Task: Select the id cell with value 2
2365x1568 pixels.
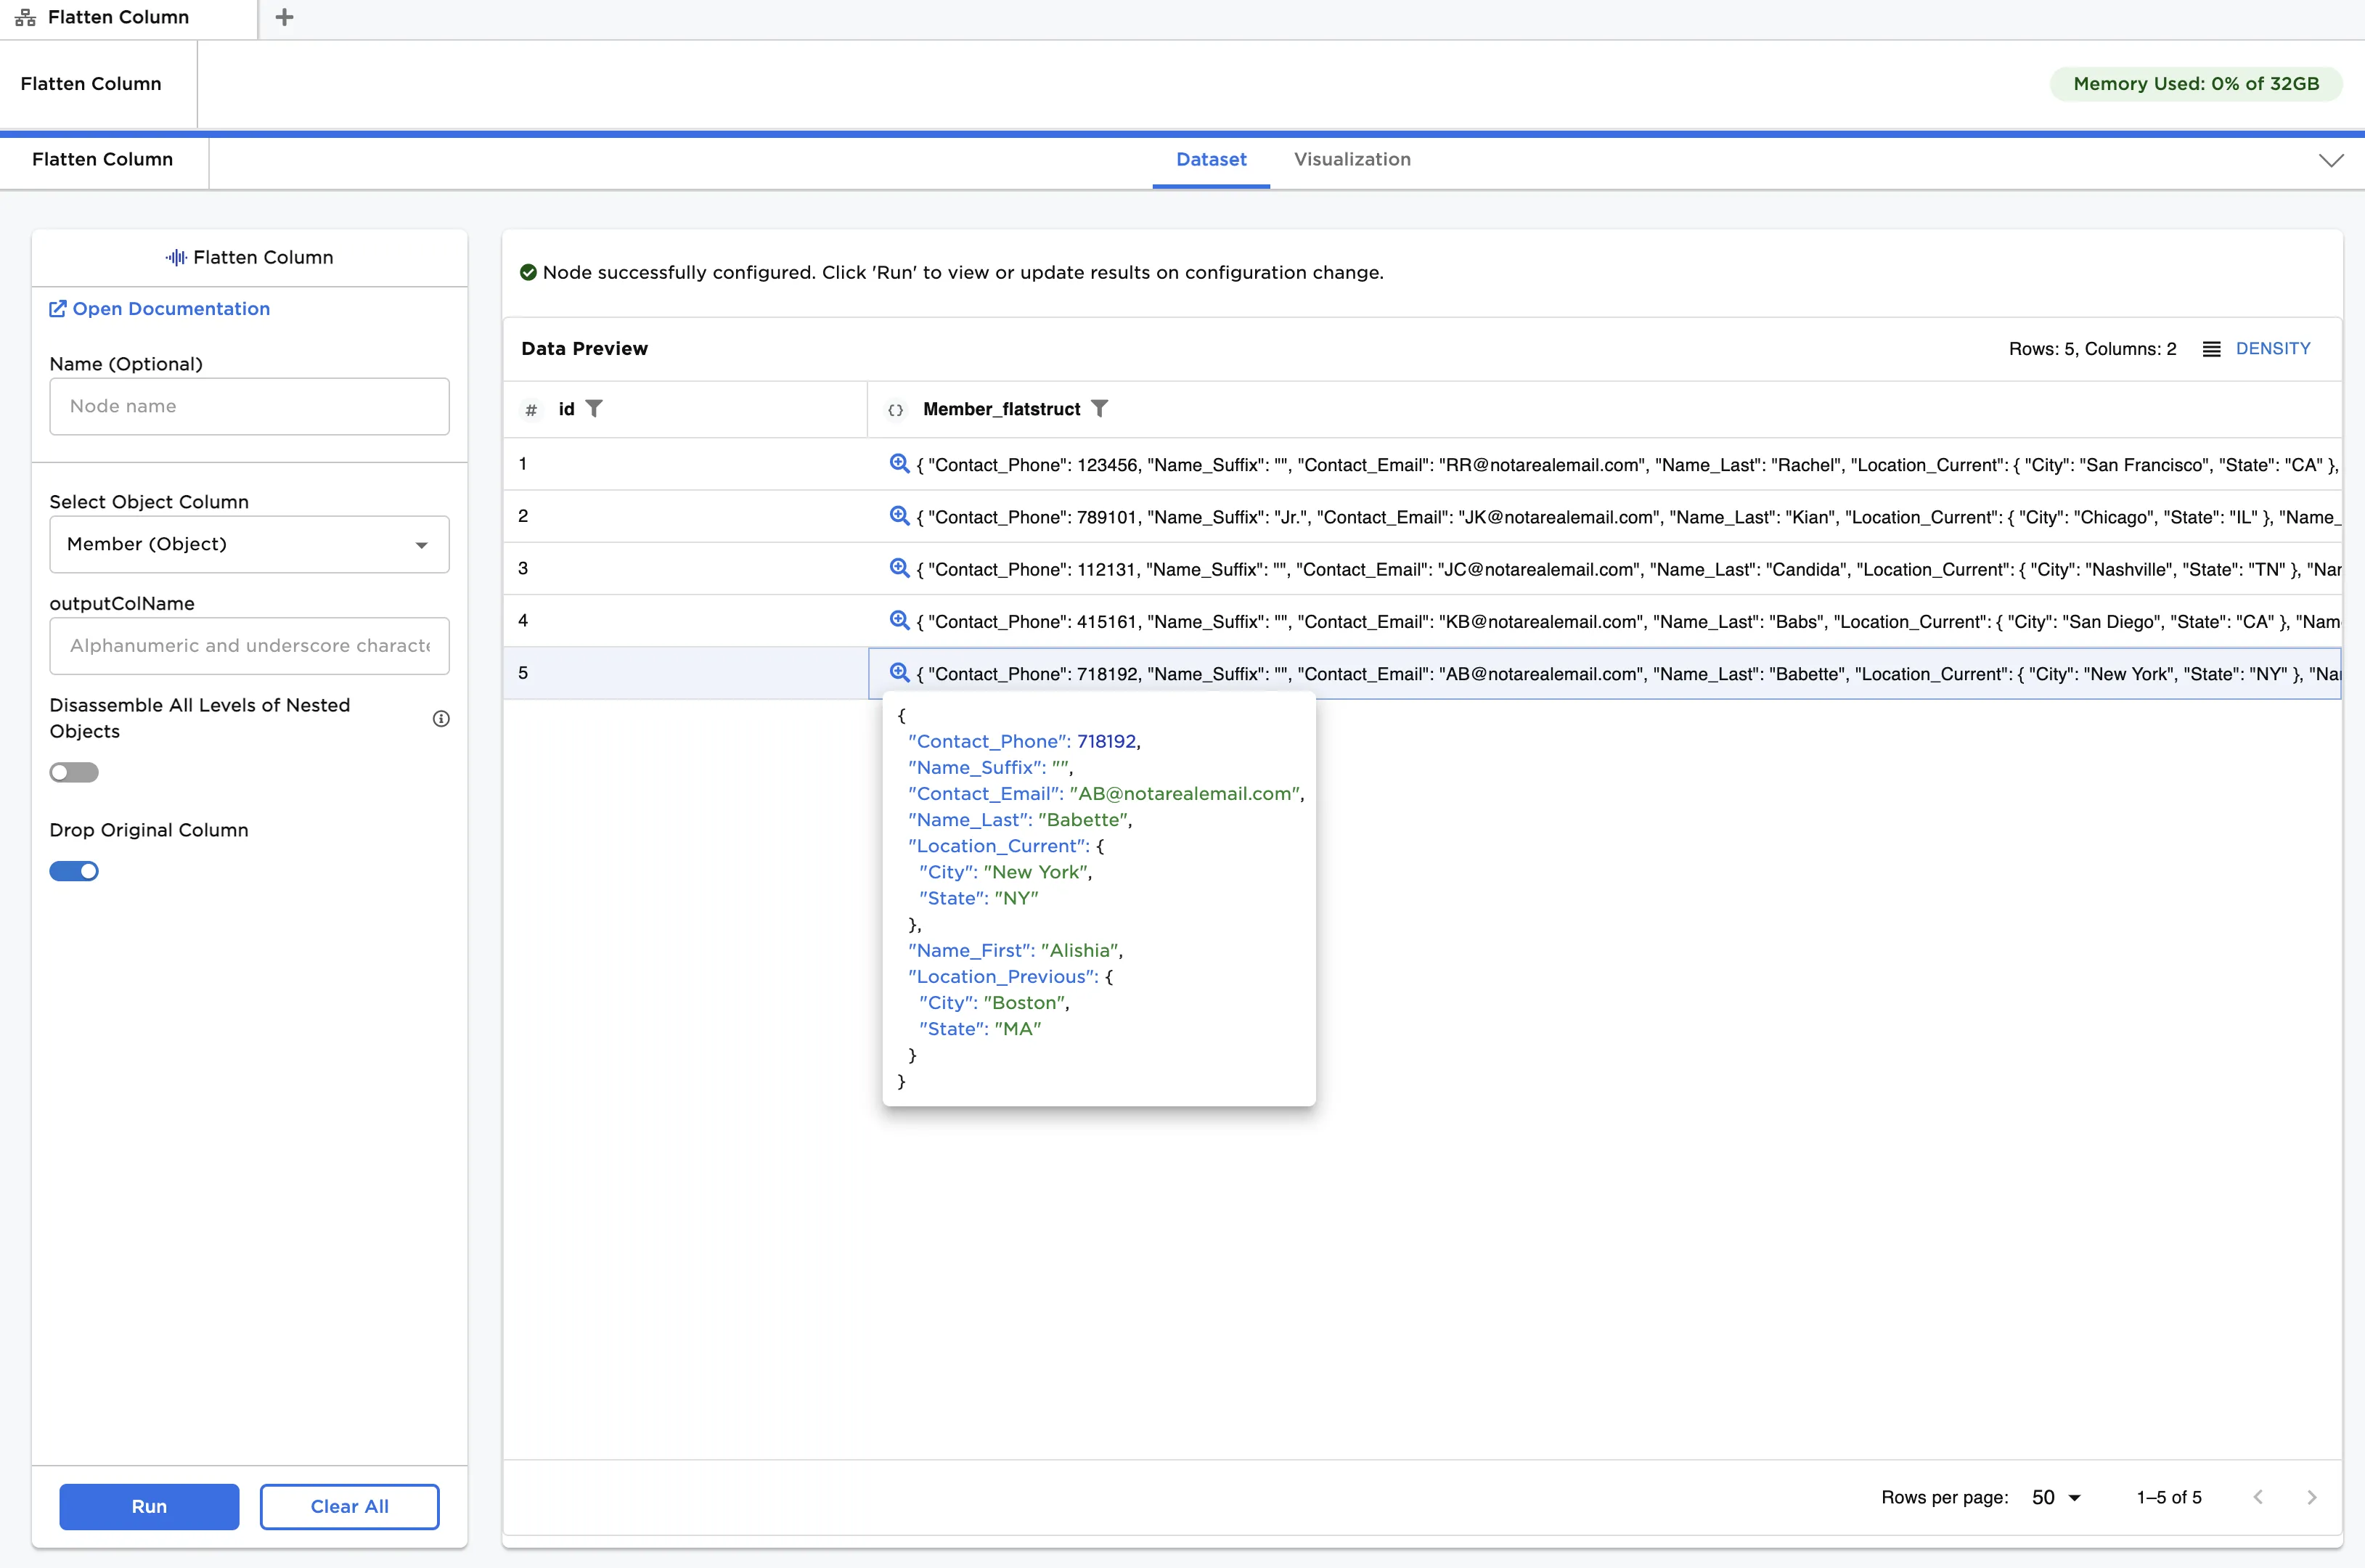Action: click(685, 516)
